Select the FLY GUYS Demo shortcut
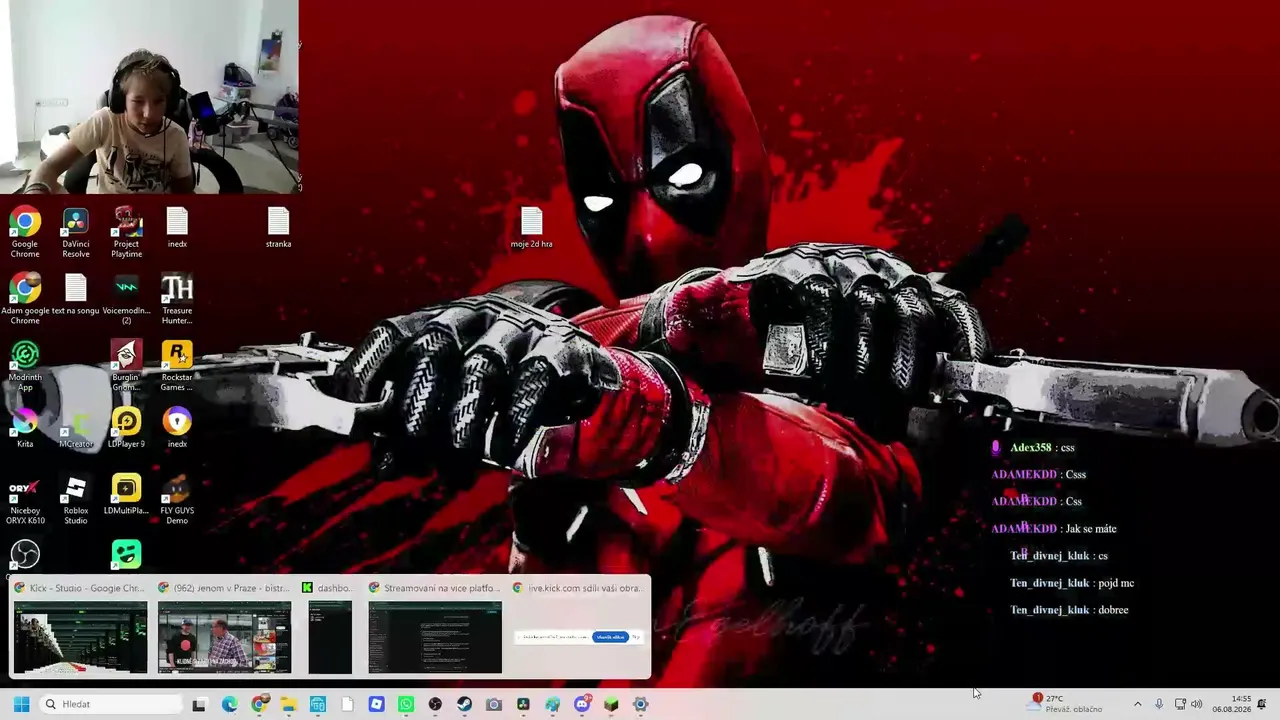 coord(177,500)
